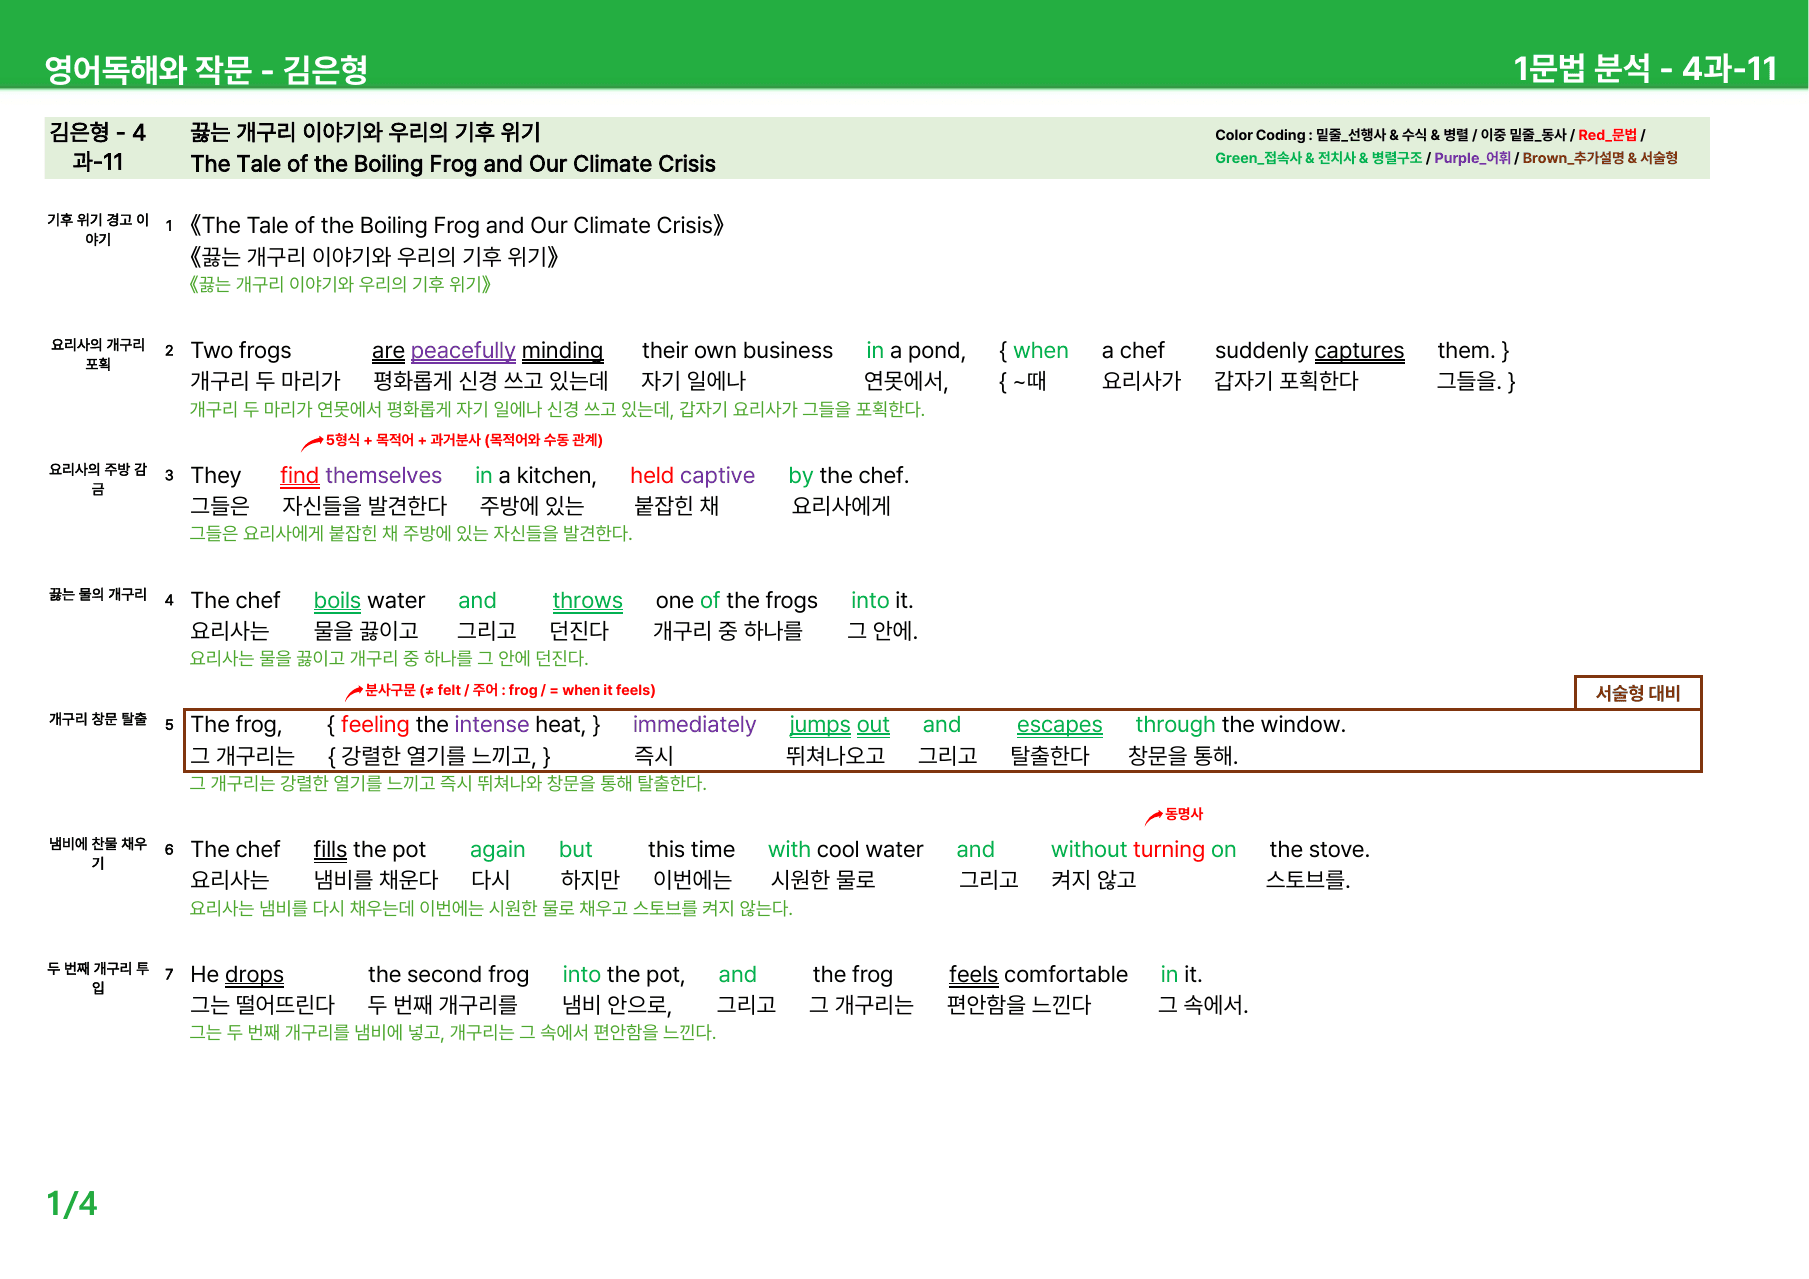Click the 1문법 분석 - 4과-11 header text

pos(1645,69)
